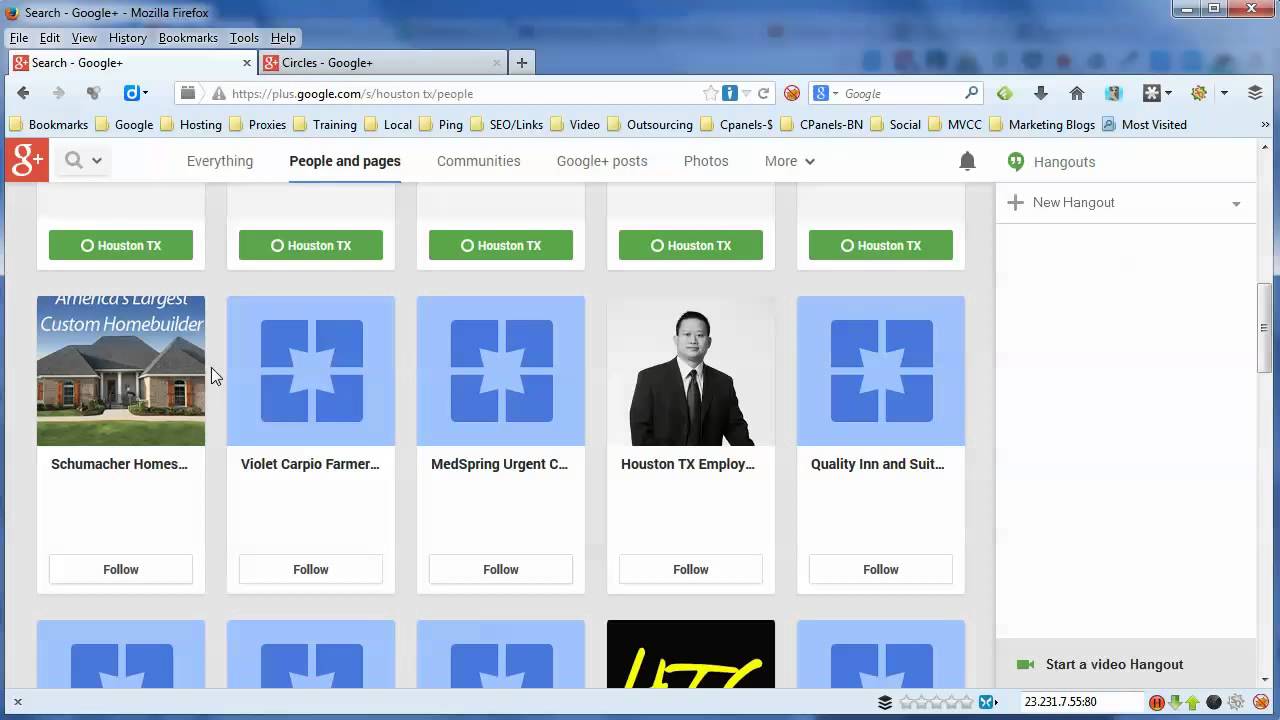1280x720 pixels.
Task: Click the Firefox home icon
Action: (x=1077, y=93)
